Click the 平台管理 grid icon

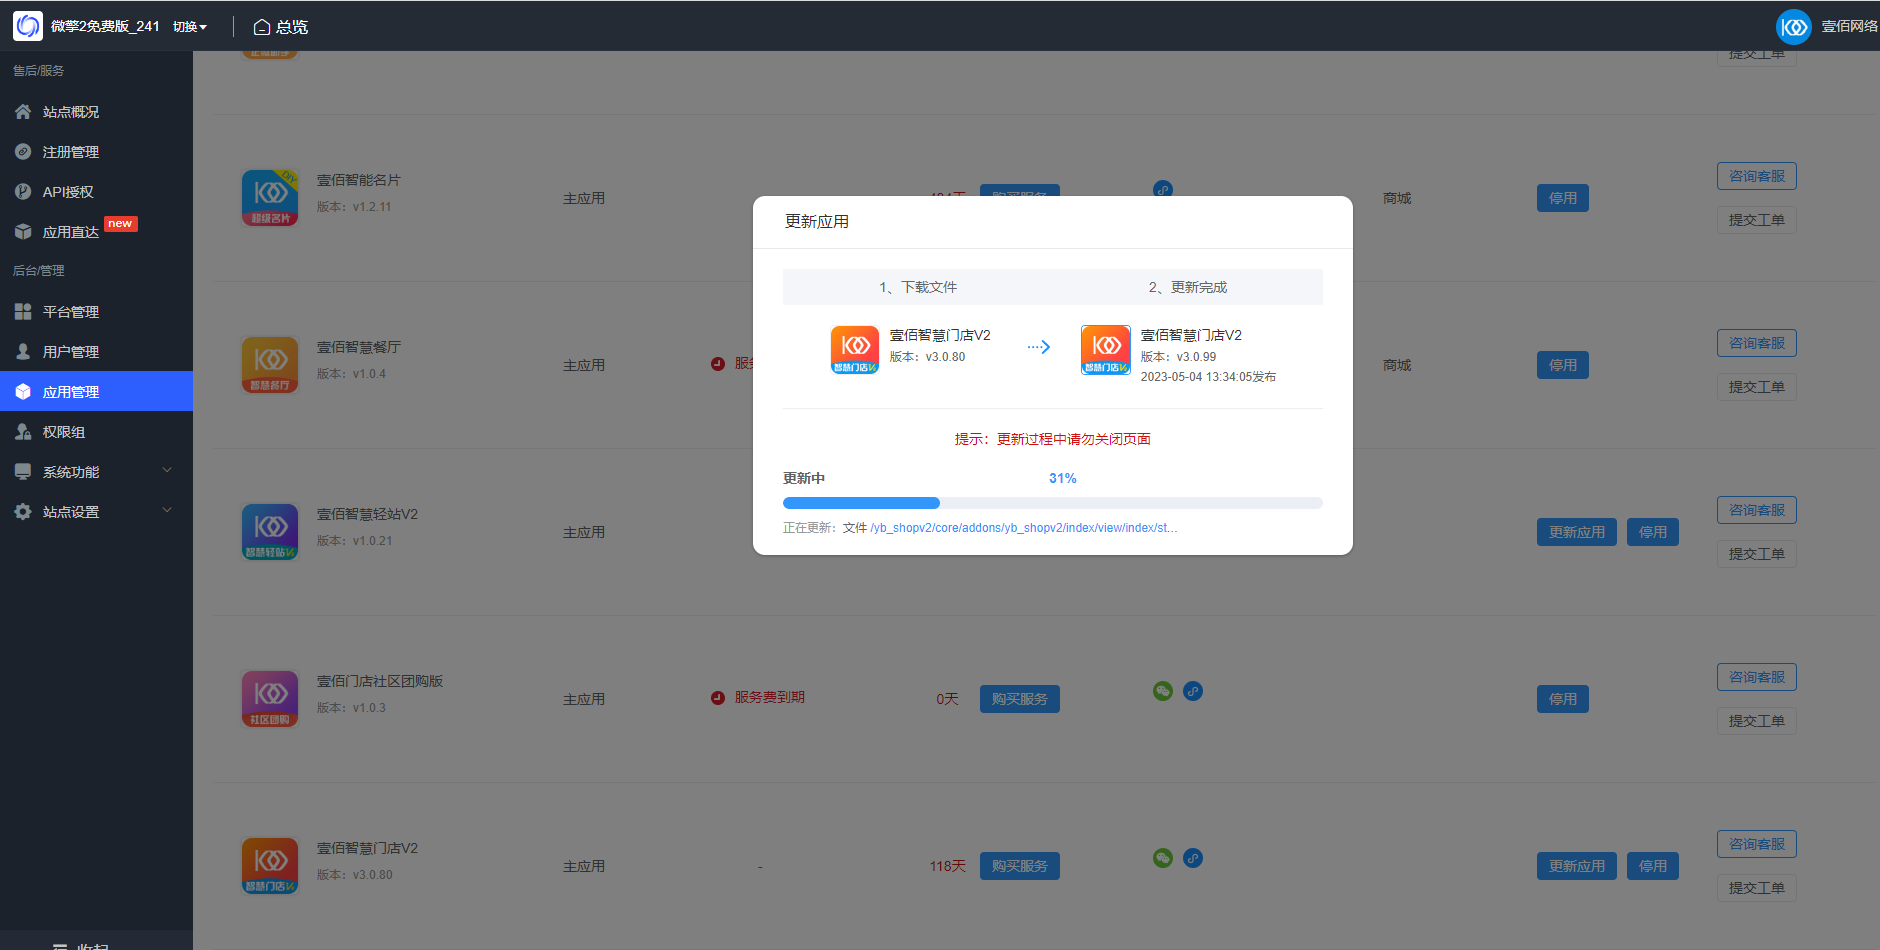pos(23,312)
